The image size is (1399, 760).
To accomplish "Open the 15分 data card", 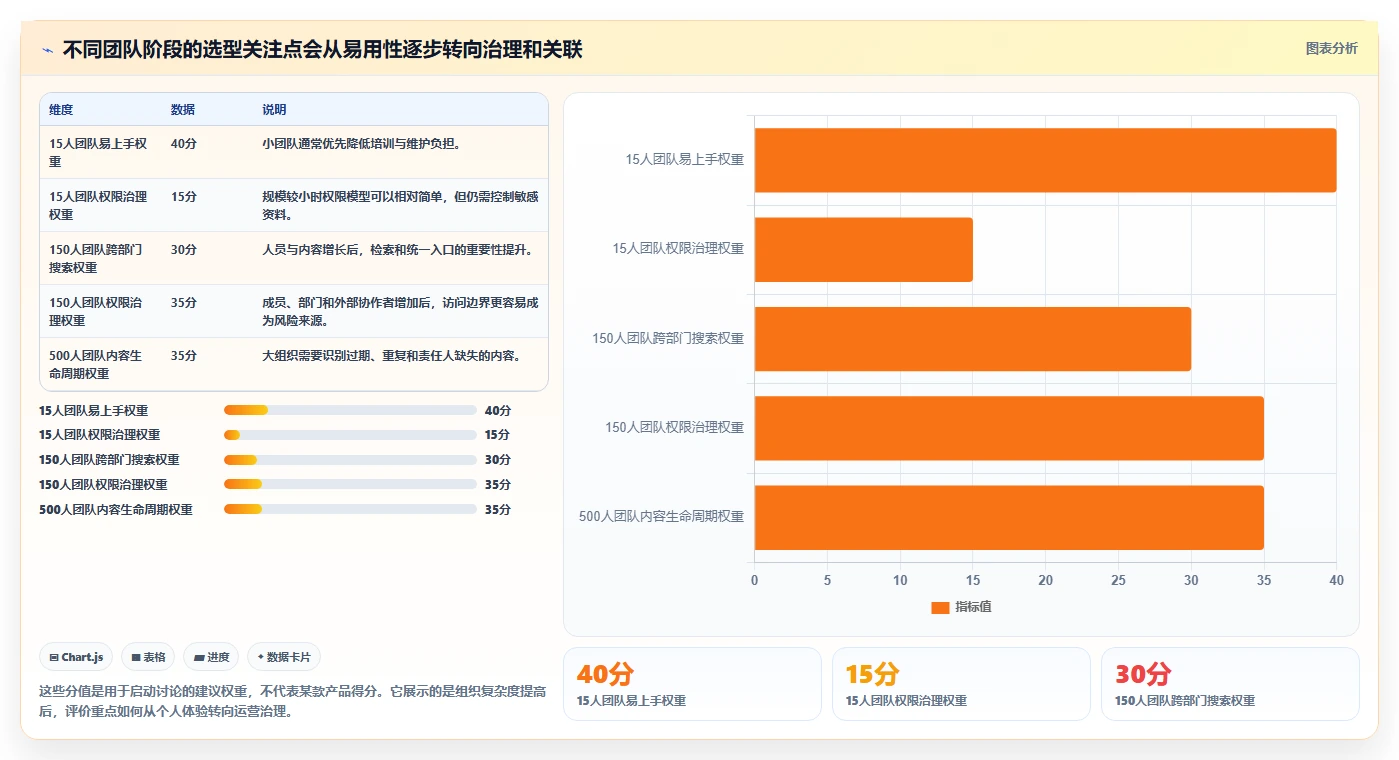I will [x=961, y=684].
